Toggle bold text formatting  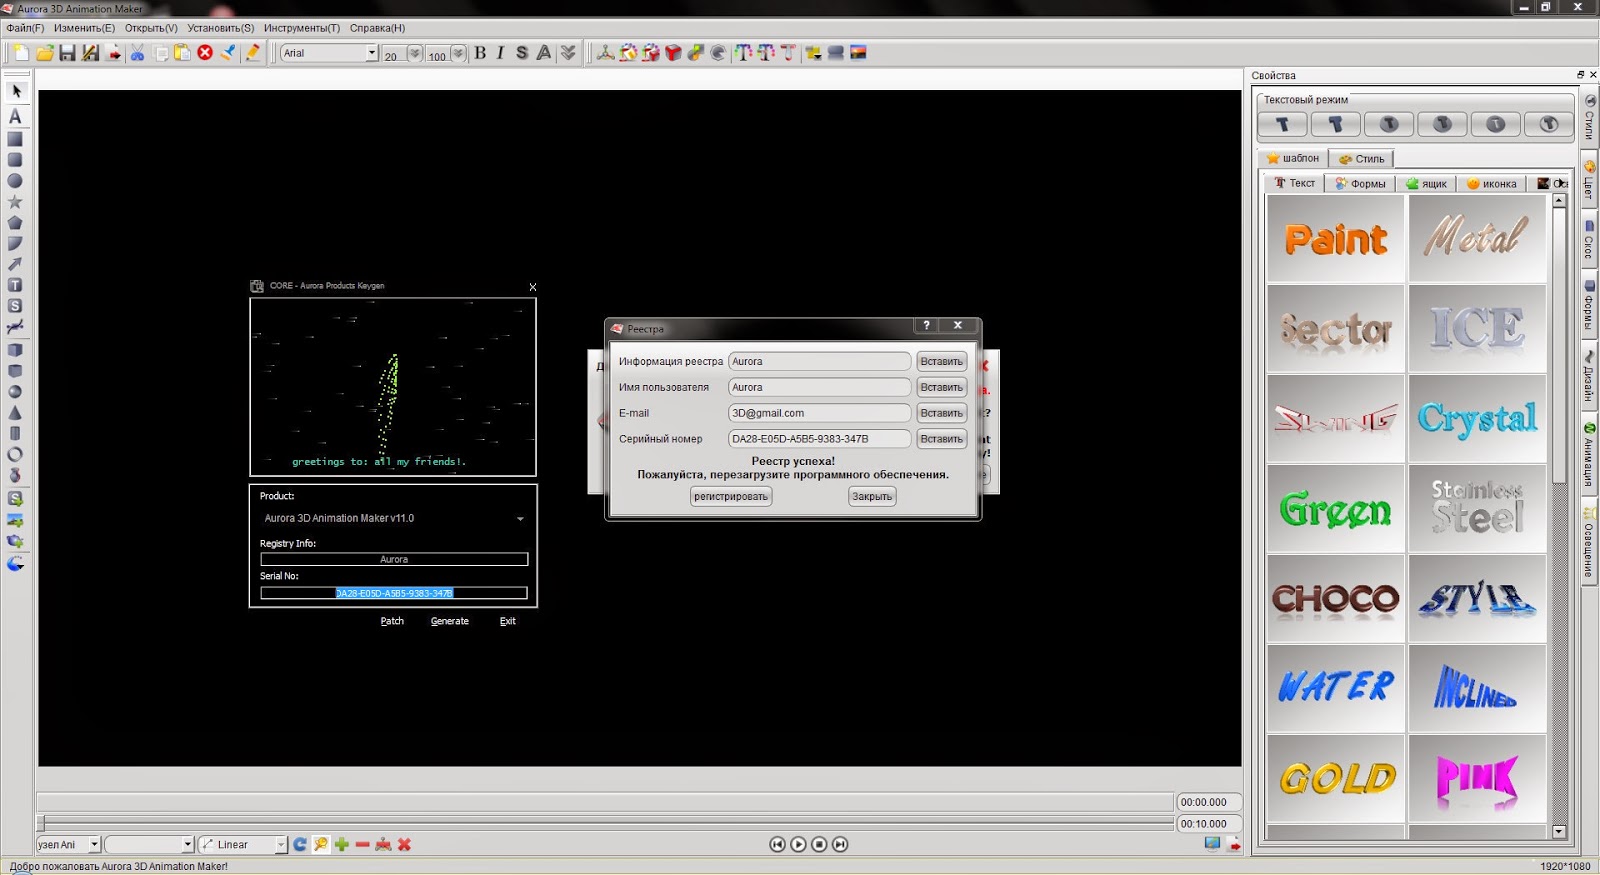tap(480, 53)
